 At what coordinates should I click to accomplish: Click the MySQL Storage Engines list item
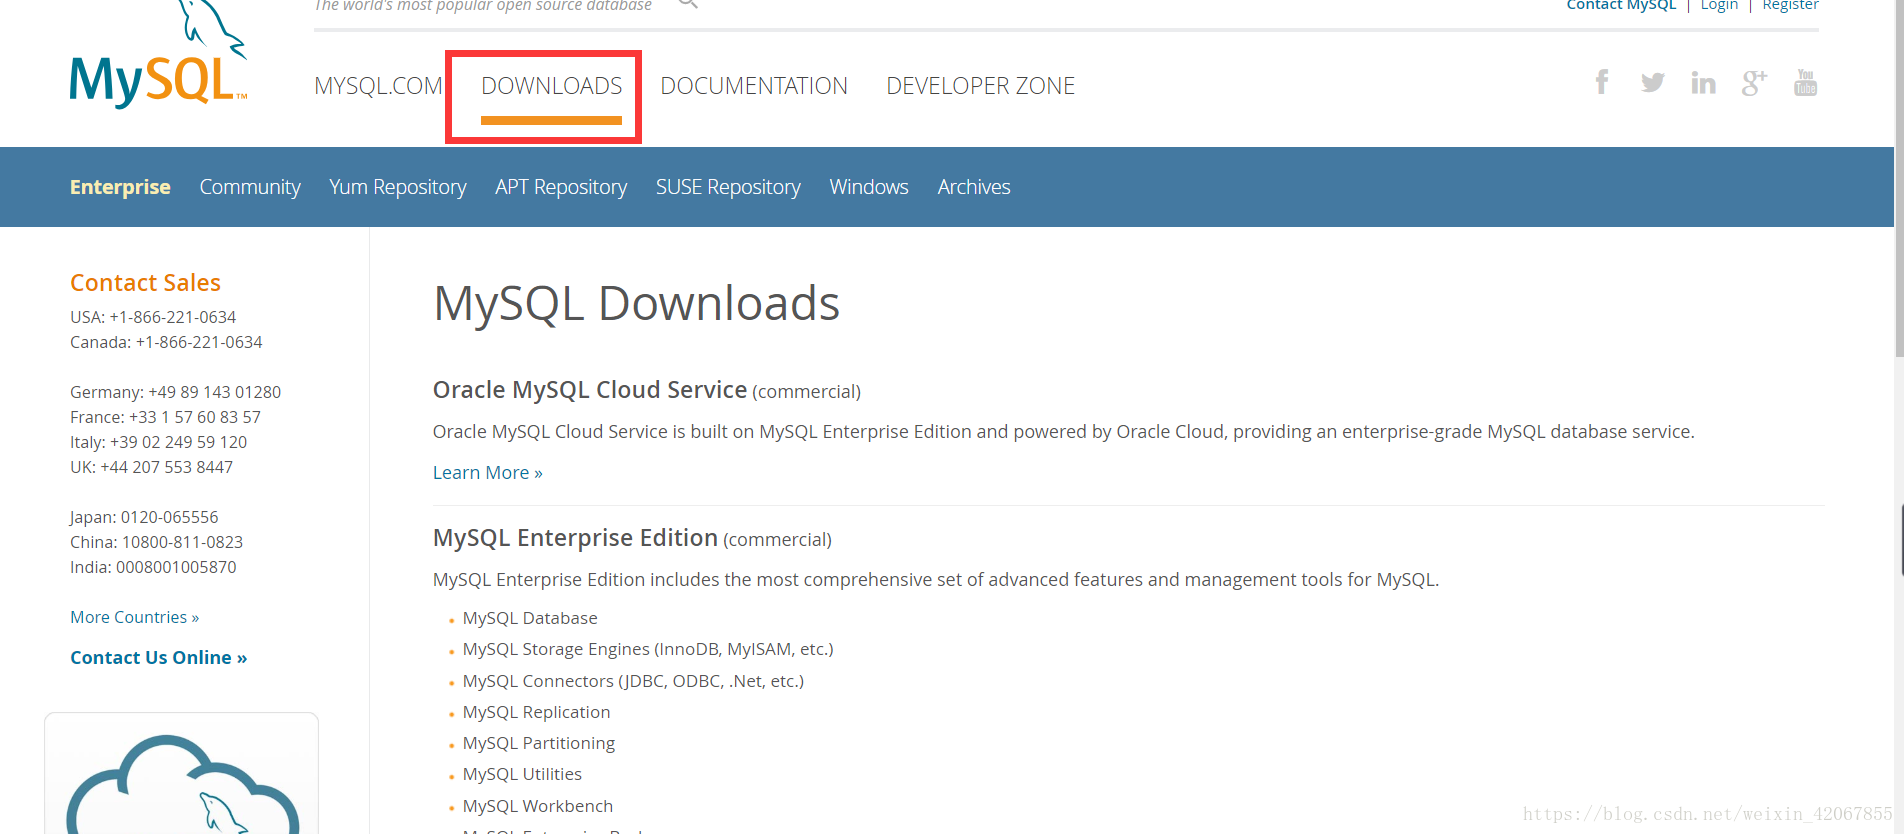648,649
